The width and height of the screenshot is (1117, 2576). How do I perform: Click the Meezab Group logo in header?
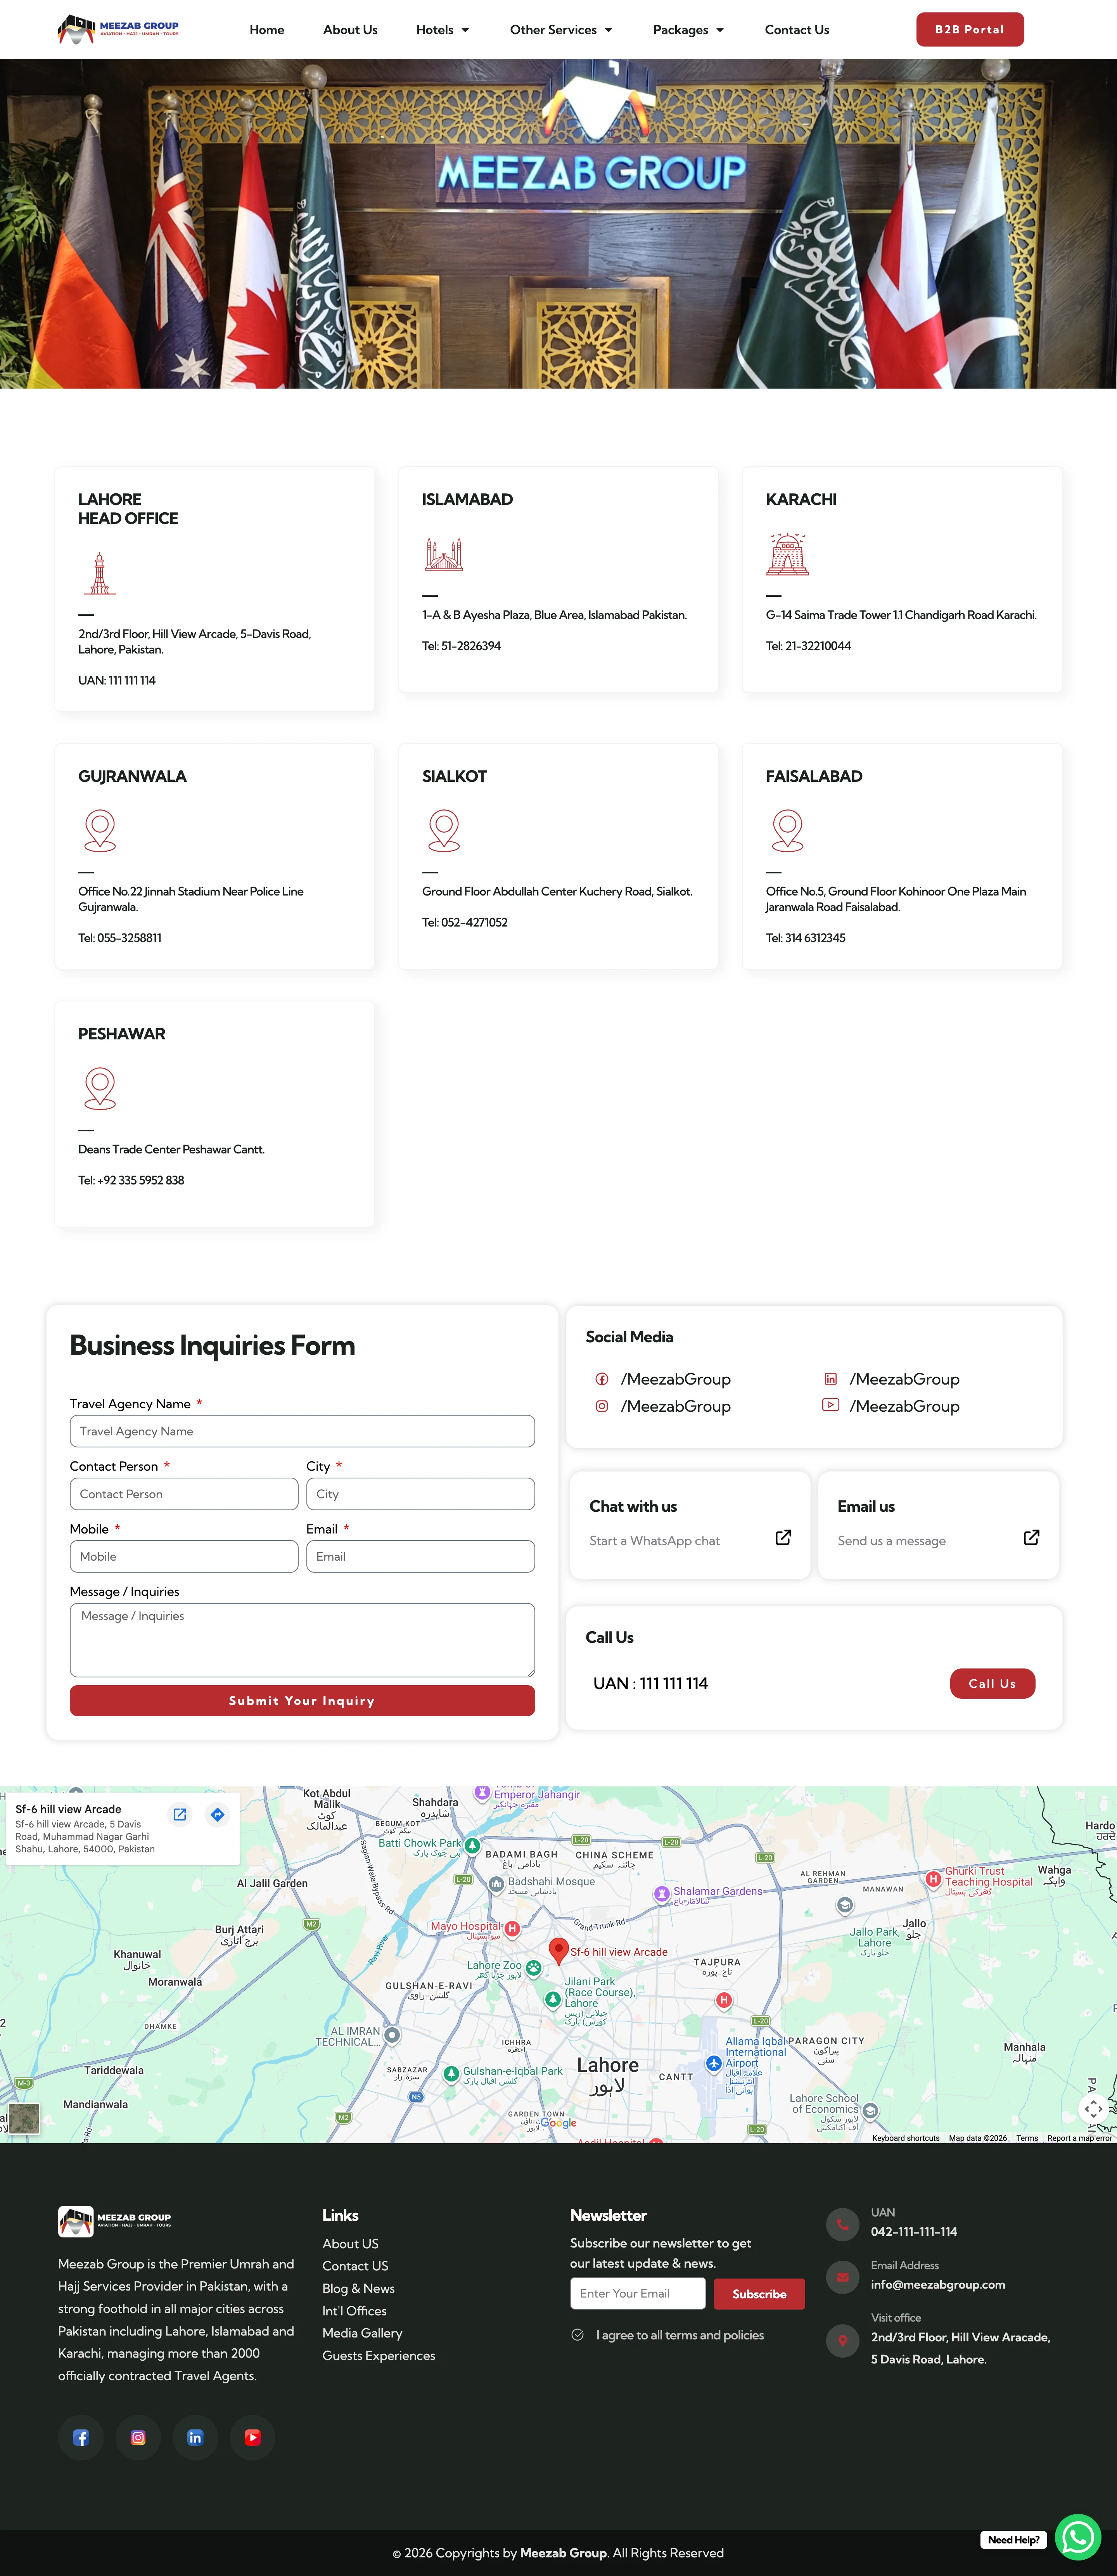coord(118,29)
